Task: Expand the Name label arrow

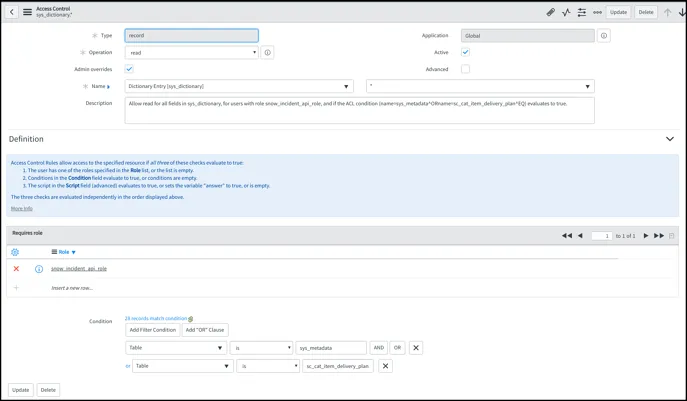Action: pyautogui.click(x=108, y=87)
